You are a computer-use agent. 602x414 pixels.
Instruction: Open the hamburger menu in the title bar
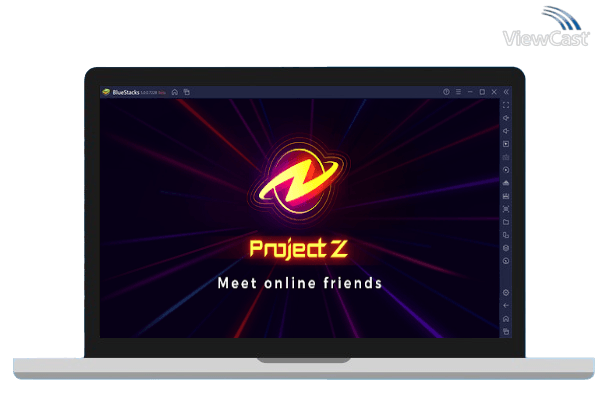[458, 92]
